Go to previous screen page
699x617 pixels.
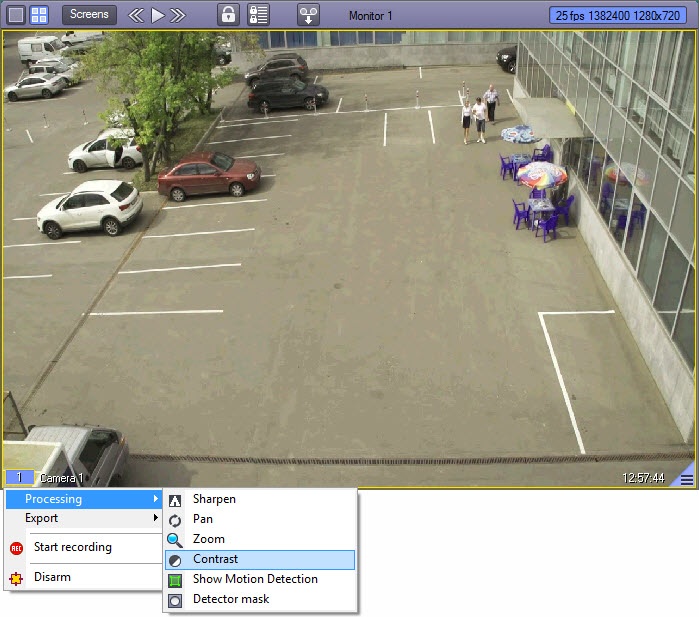(x=137, y=15)
